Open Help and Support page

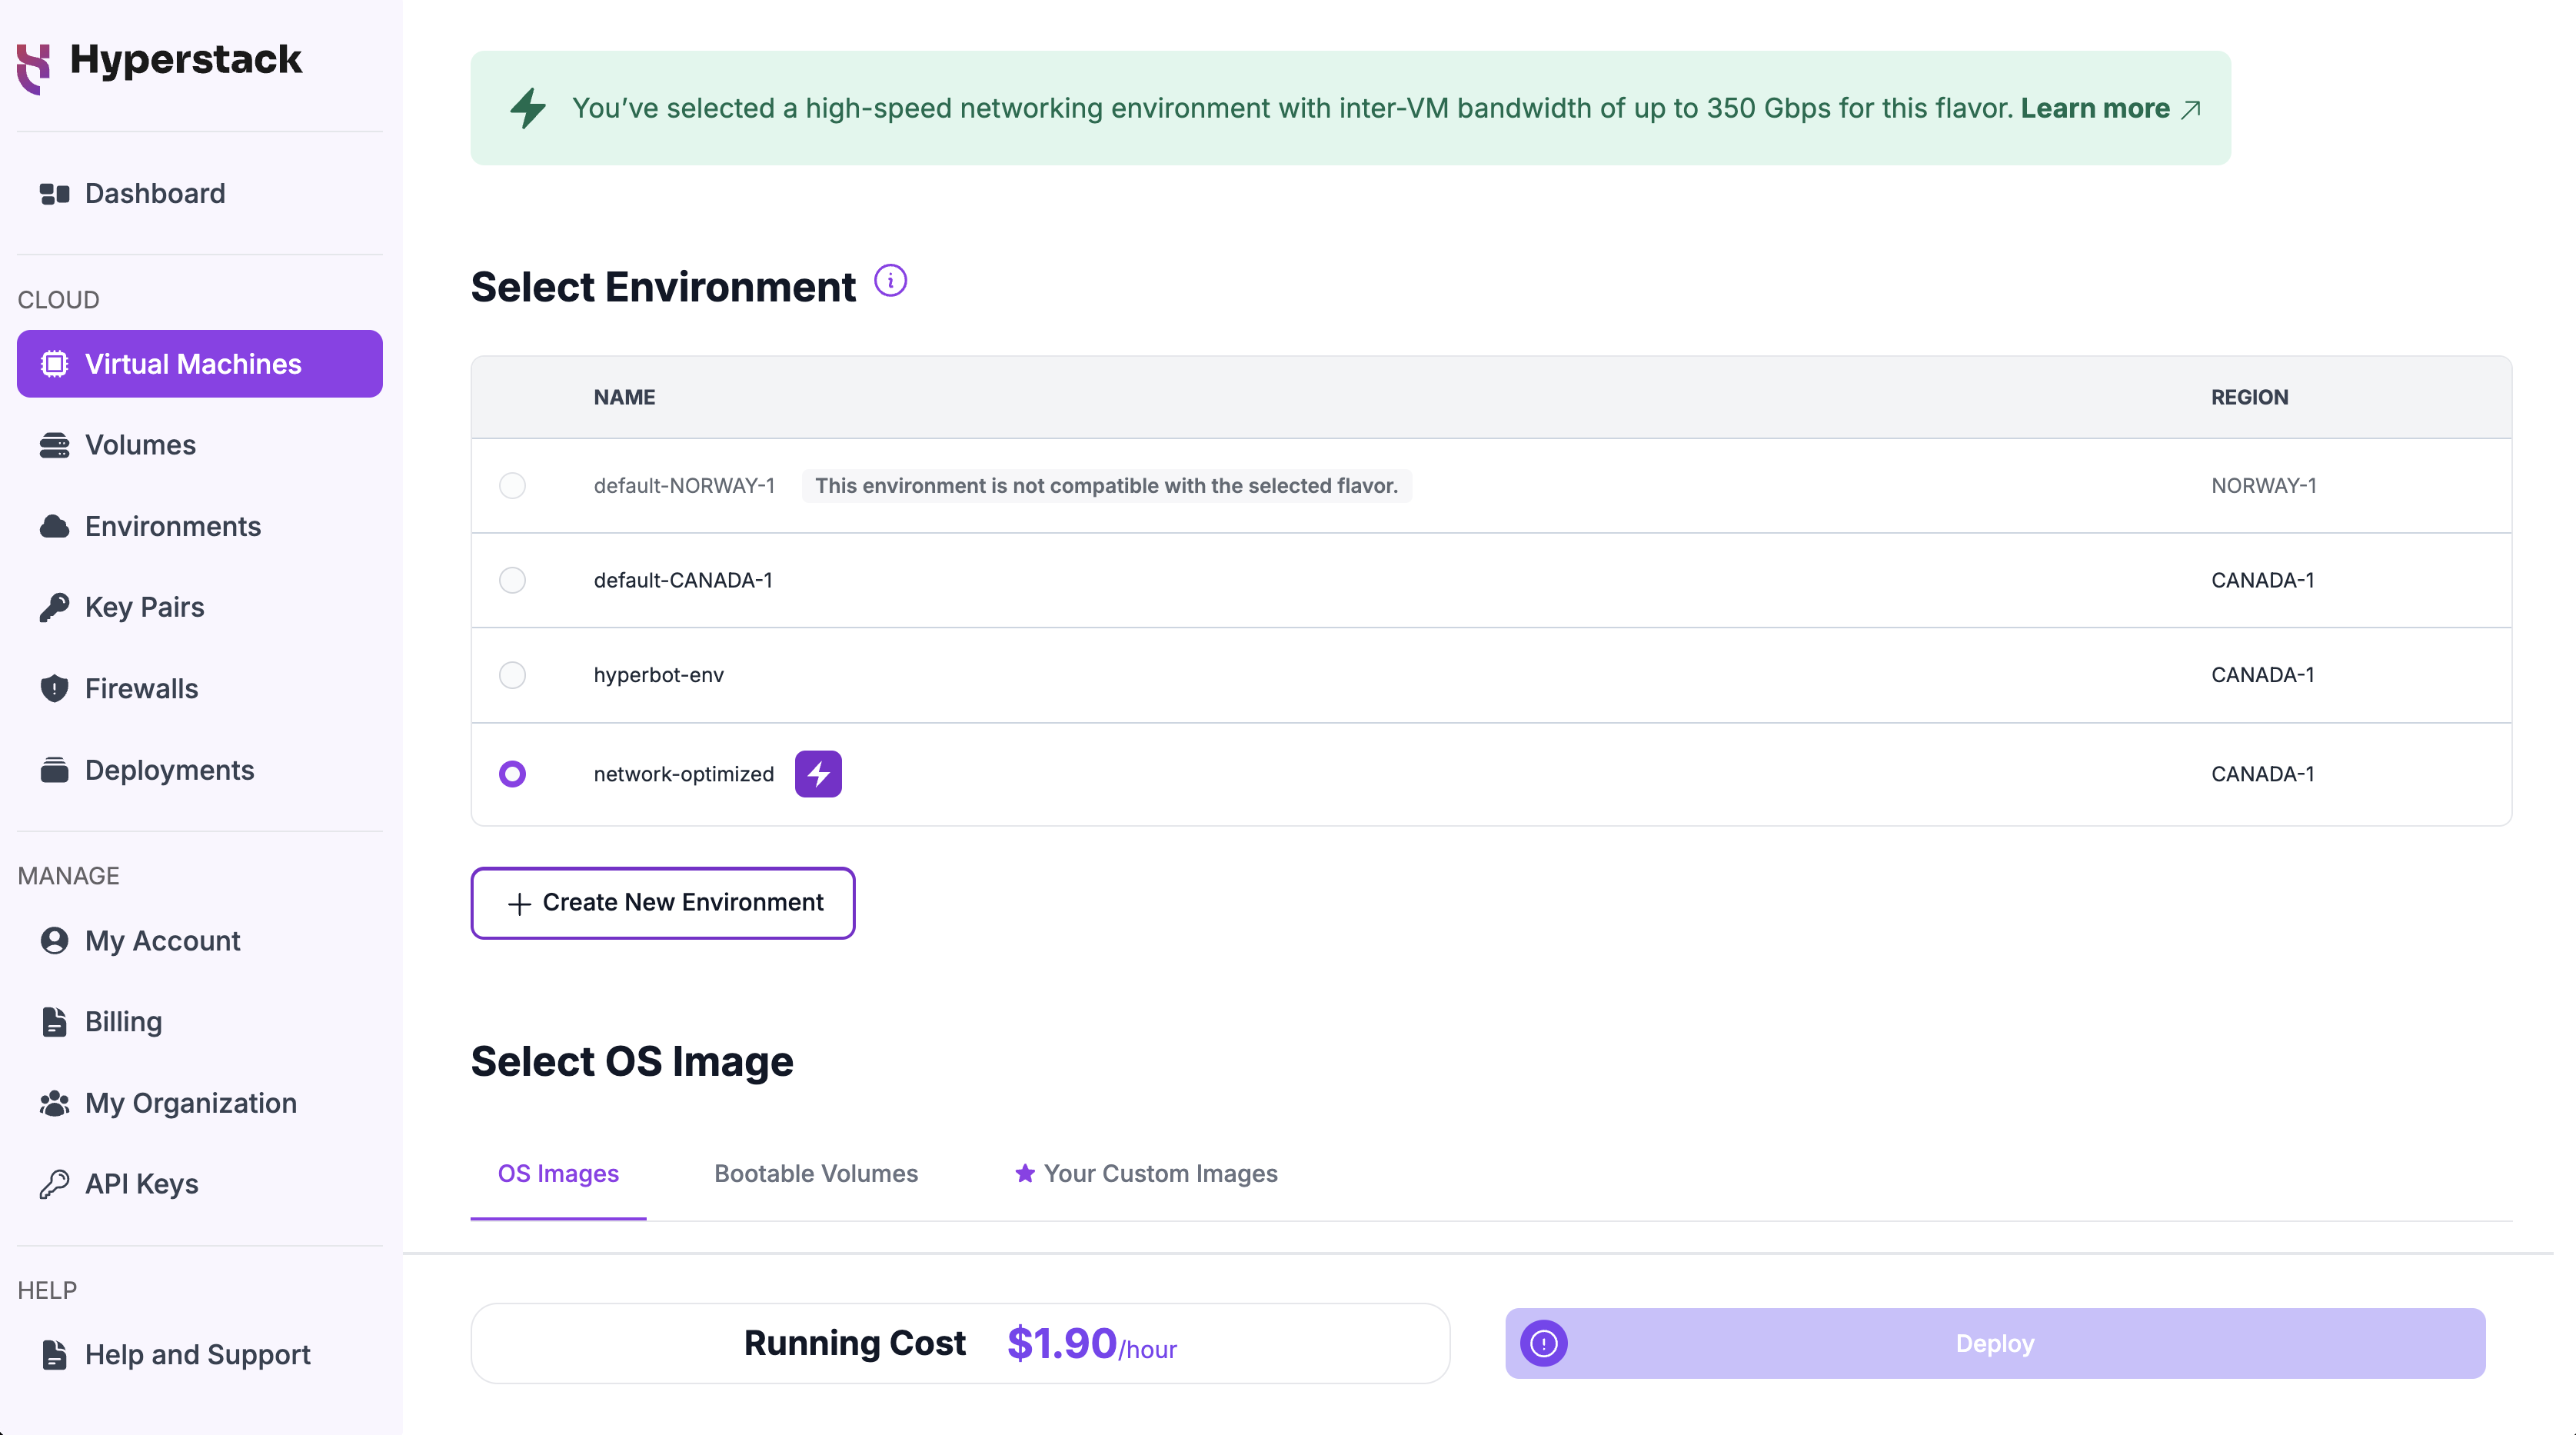[197, 1354]
